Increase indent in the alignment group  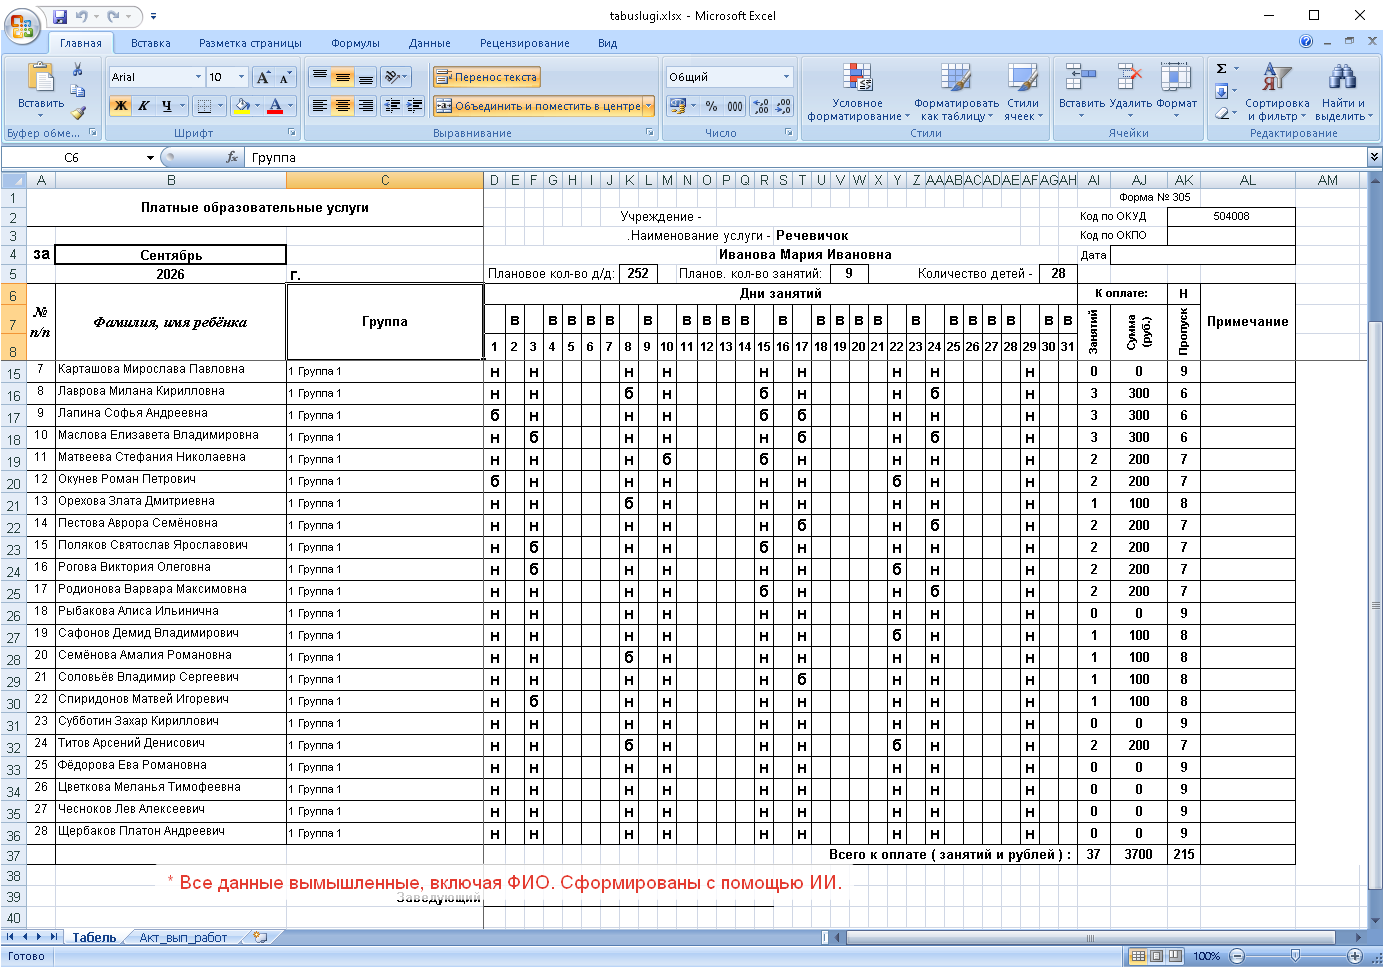point(414,105)
